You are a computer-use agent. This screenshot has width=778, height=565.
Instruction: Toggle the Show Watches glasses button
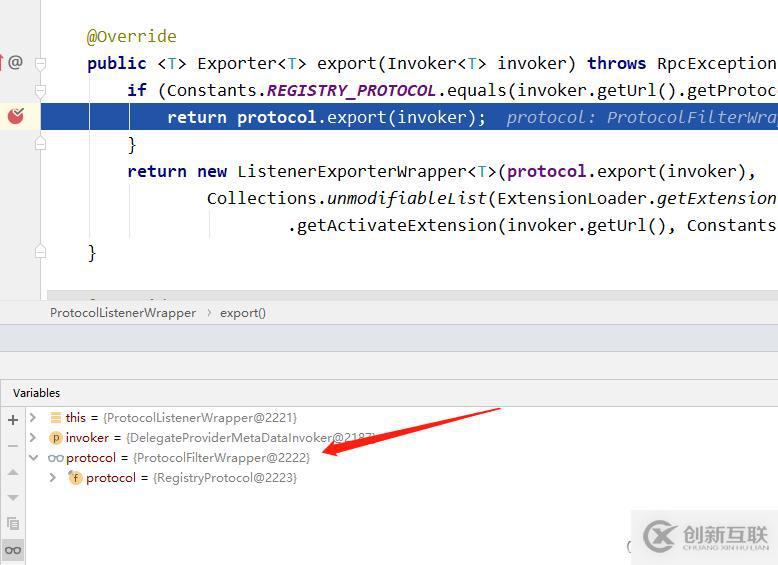coord(13,549)
